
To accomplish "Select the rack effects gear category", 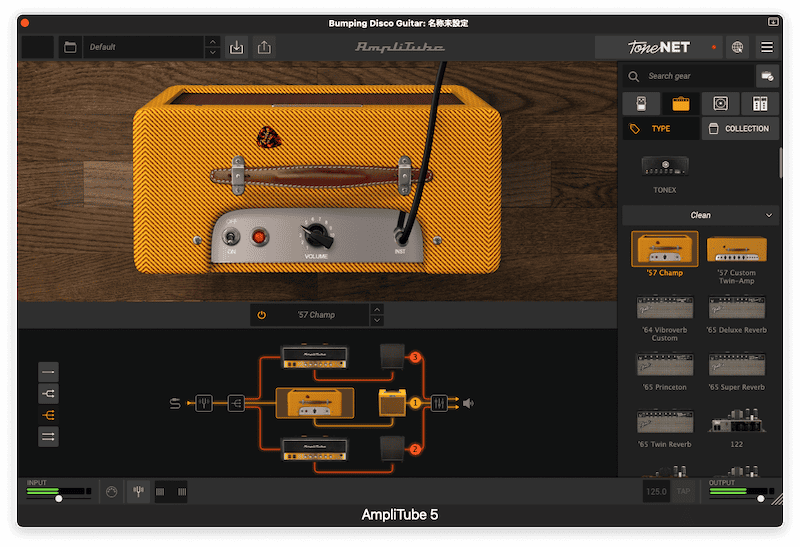I will coord(760,104).
